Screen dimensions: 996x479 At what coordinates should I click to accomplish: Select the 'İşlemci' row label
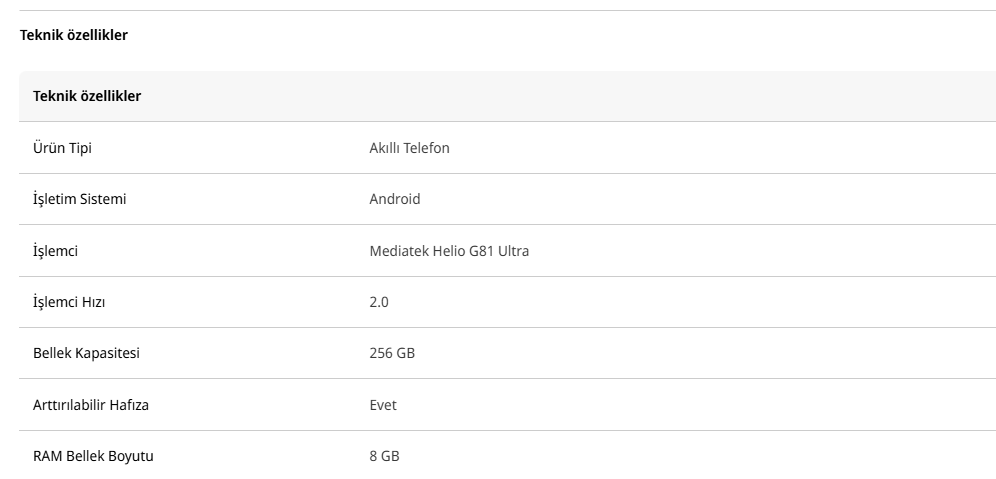[56, 251]
